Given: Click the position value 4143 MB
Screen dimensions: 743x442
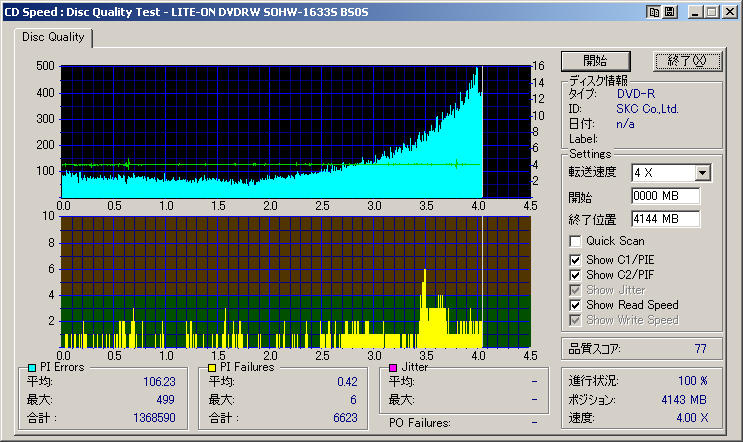Looking at the screenshot, I should (x=684, y=400).
